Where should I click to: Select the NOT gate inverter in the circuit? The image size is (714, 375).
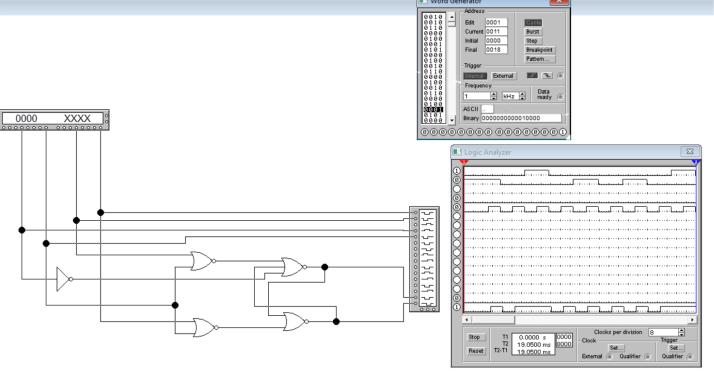(65, 279)
